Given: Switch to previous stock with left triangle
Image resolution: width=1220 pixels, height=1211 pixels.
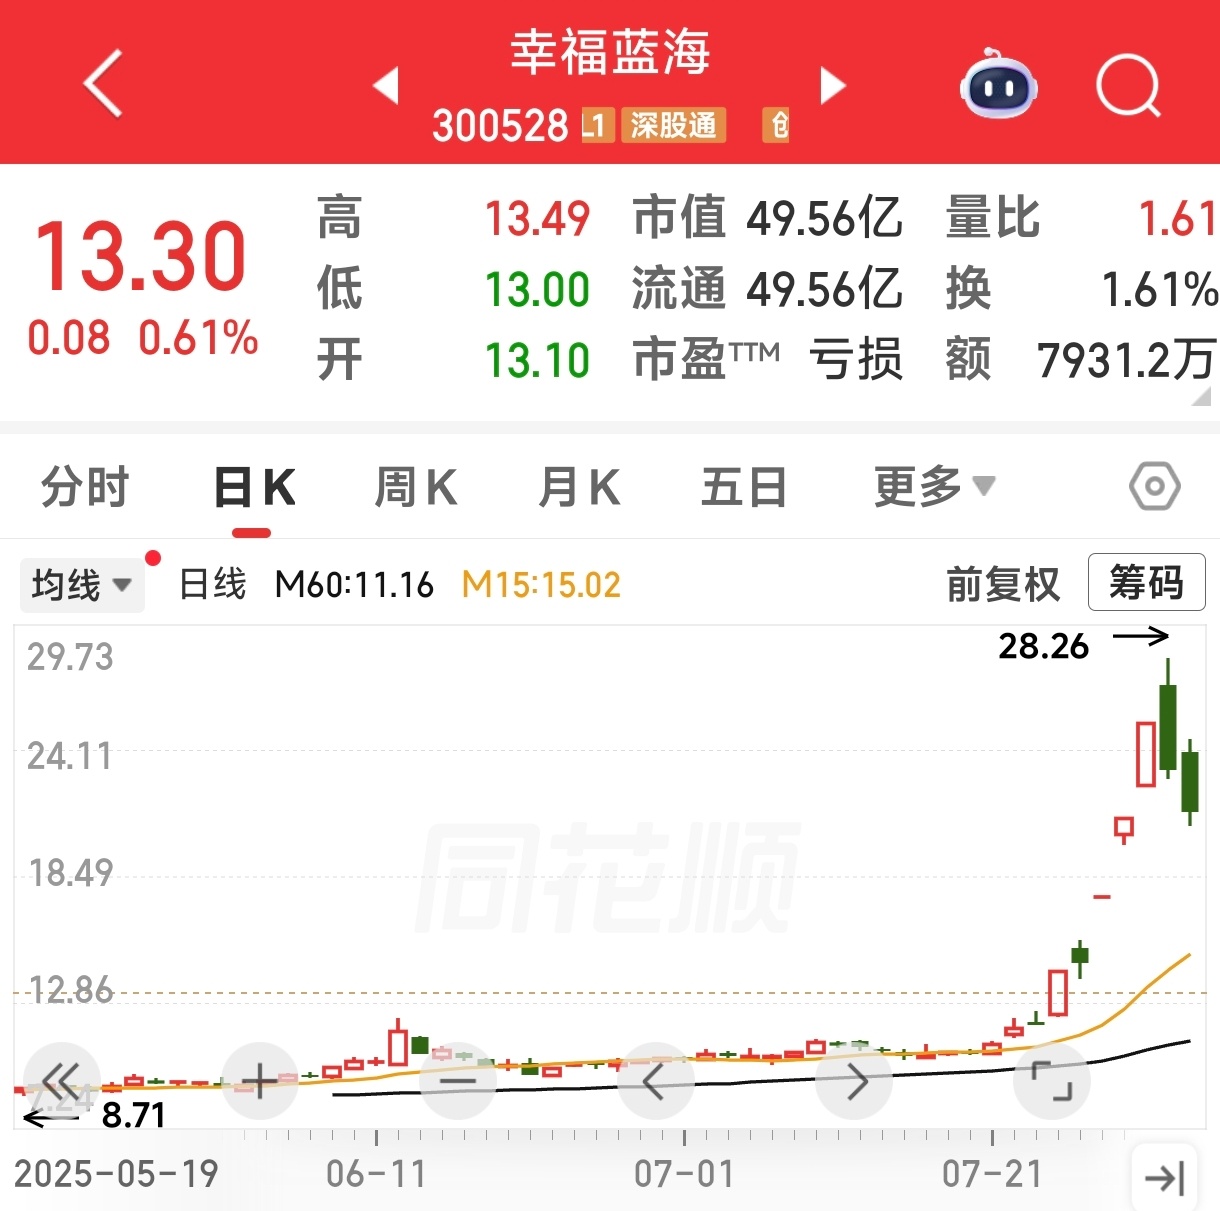Looking at the screenshot, I should click(x=386, y=85).
